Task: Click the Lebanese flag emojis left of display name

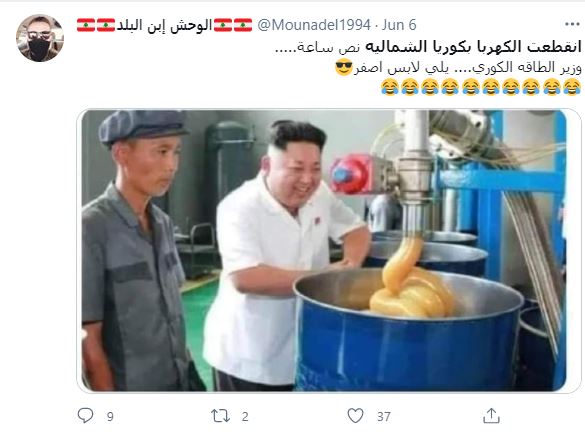Action: click(x=96, y=25)
